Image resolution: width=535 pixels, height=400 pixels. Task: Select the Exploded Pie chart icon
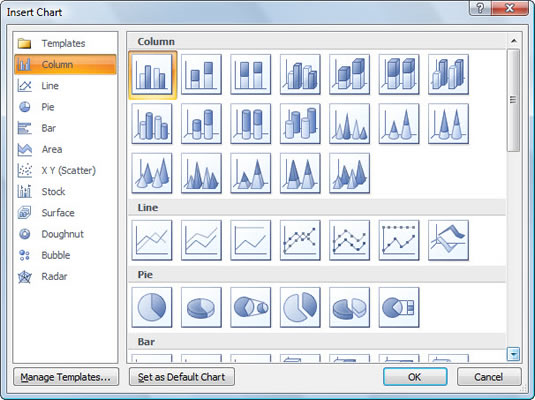300,307
